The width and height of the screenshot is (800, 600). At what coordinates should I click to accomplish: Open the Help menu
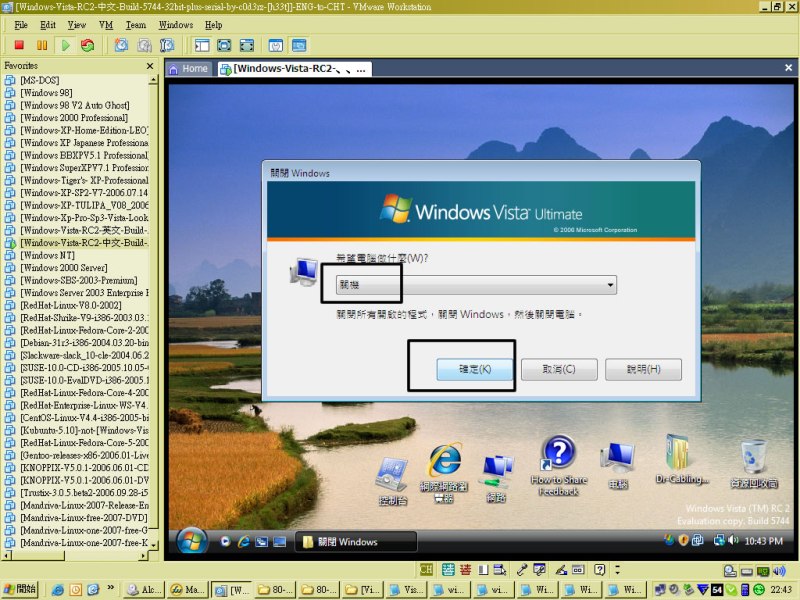click(x=213, y=25)
